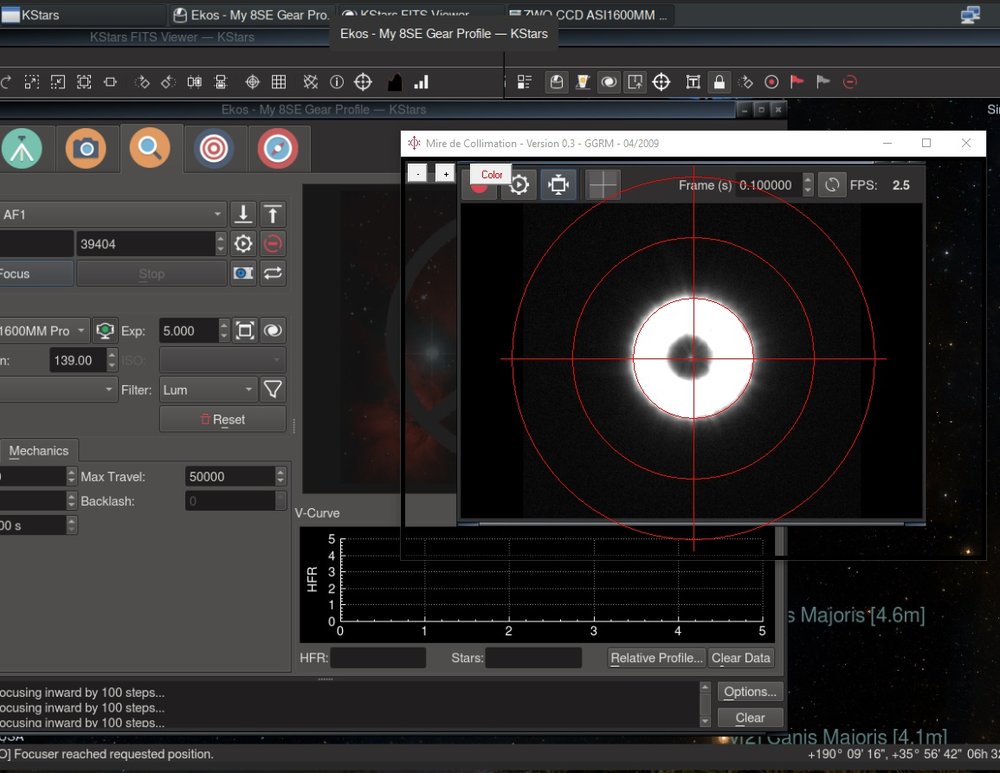Open the Ekos Capture camera module

(x=86, y=148)
